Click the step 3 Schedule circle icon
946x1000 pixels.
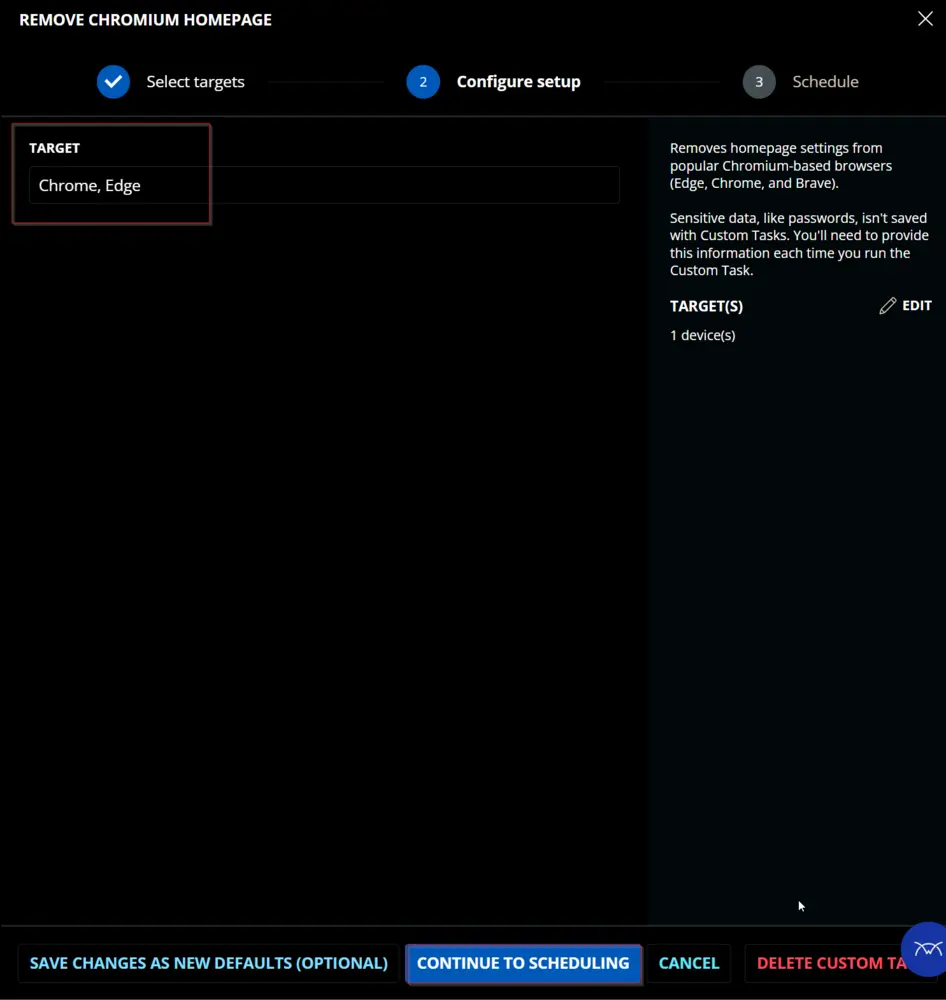(x=759, y=82)
